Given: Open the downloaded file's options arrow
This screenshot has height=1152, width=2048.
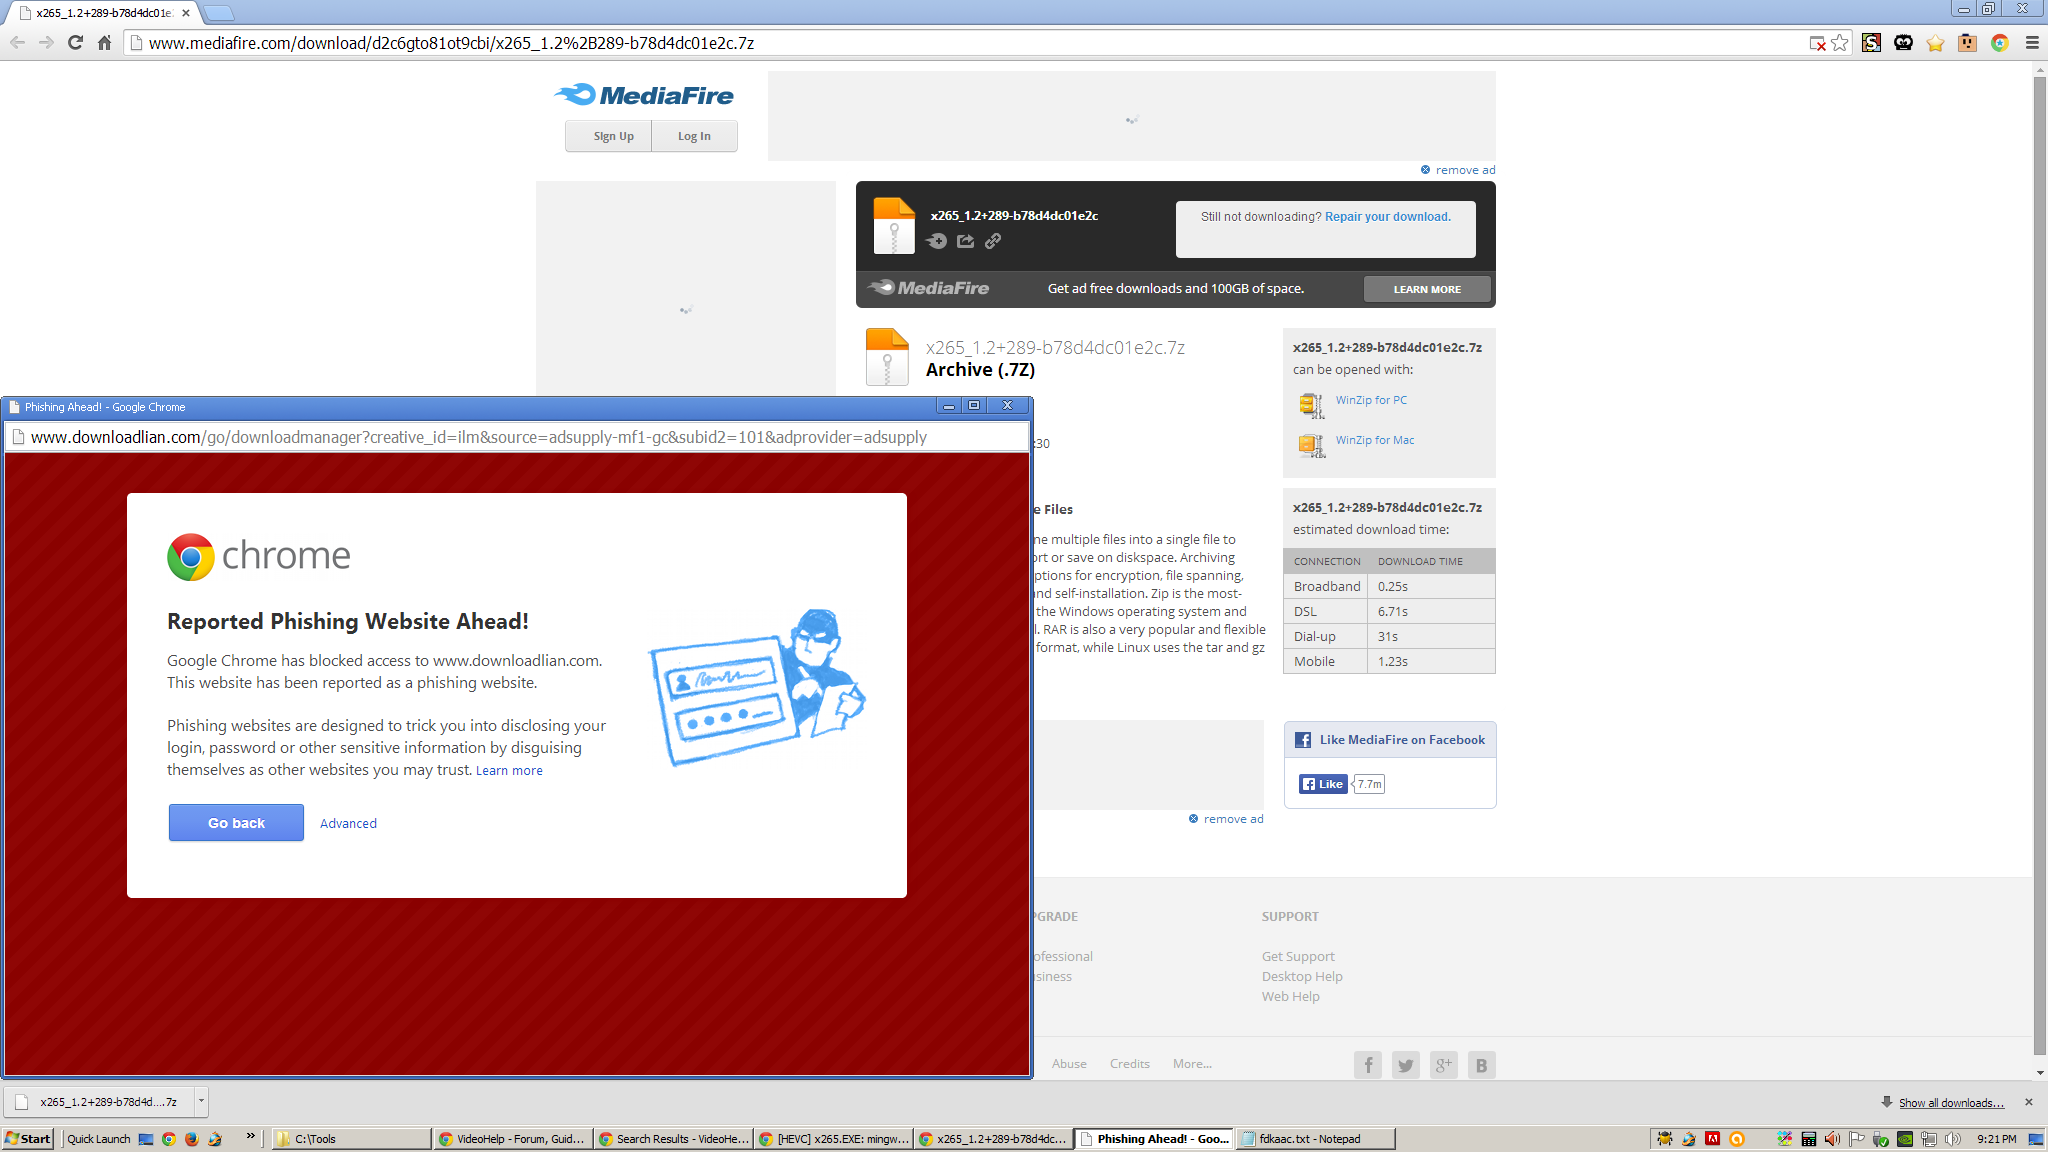Looking at the screenshot, I should point(201,1101).
